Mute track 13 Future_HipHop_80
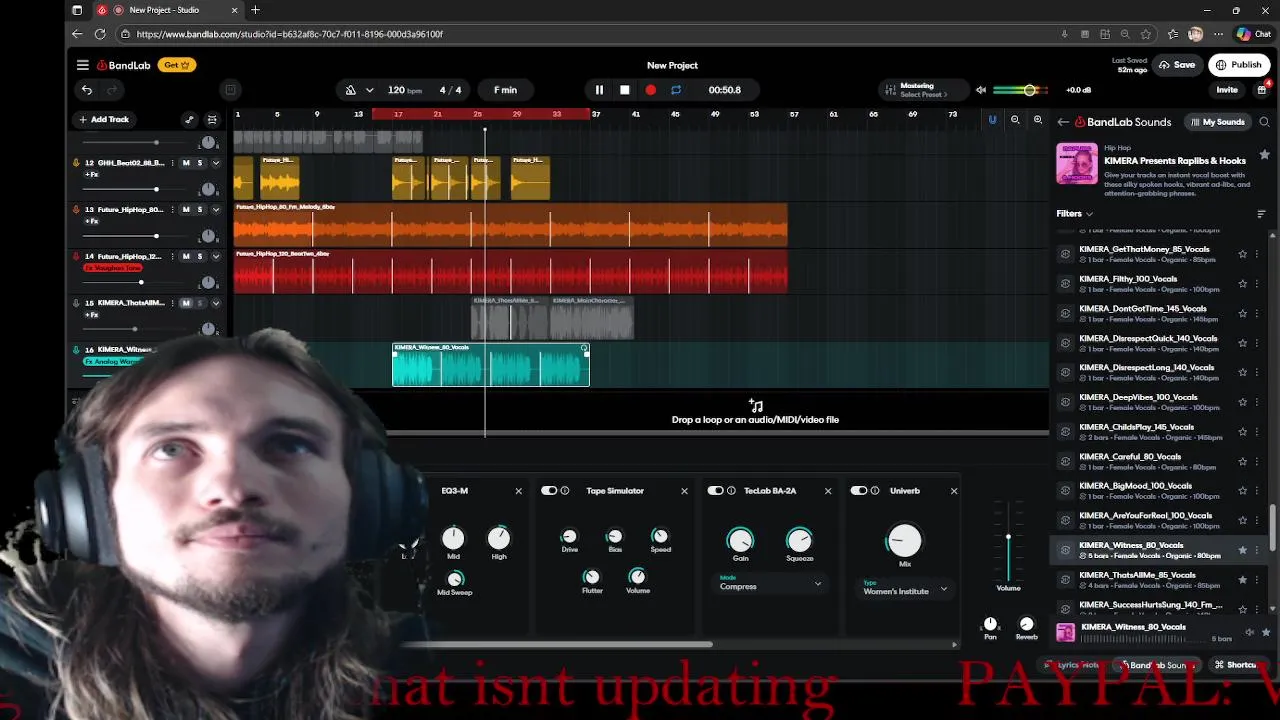1280x720 pixels. [x=186, y=210]
